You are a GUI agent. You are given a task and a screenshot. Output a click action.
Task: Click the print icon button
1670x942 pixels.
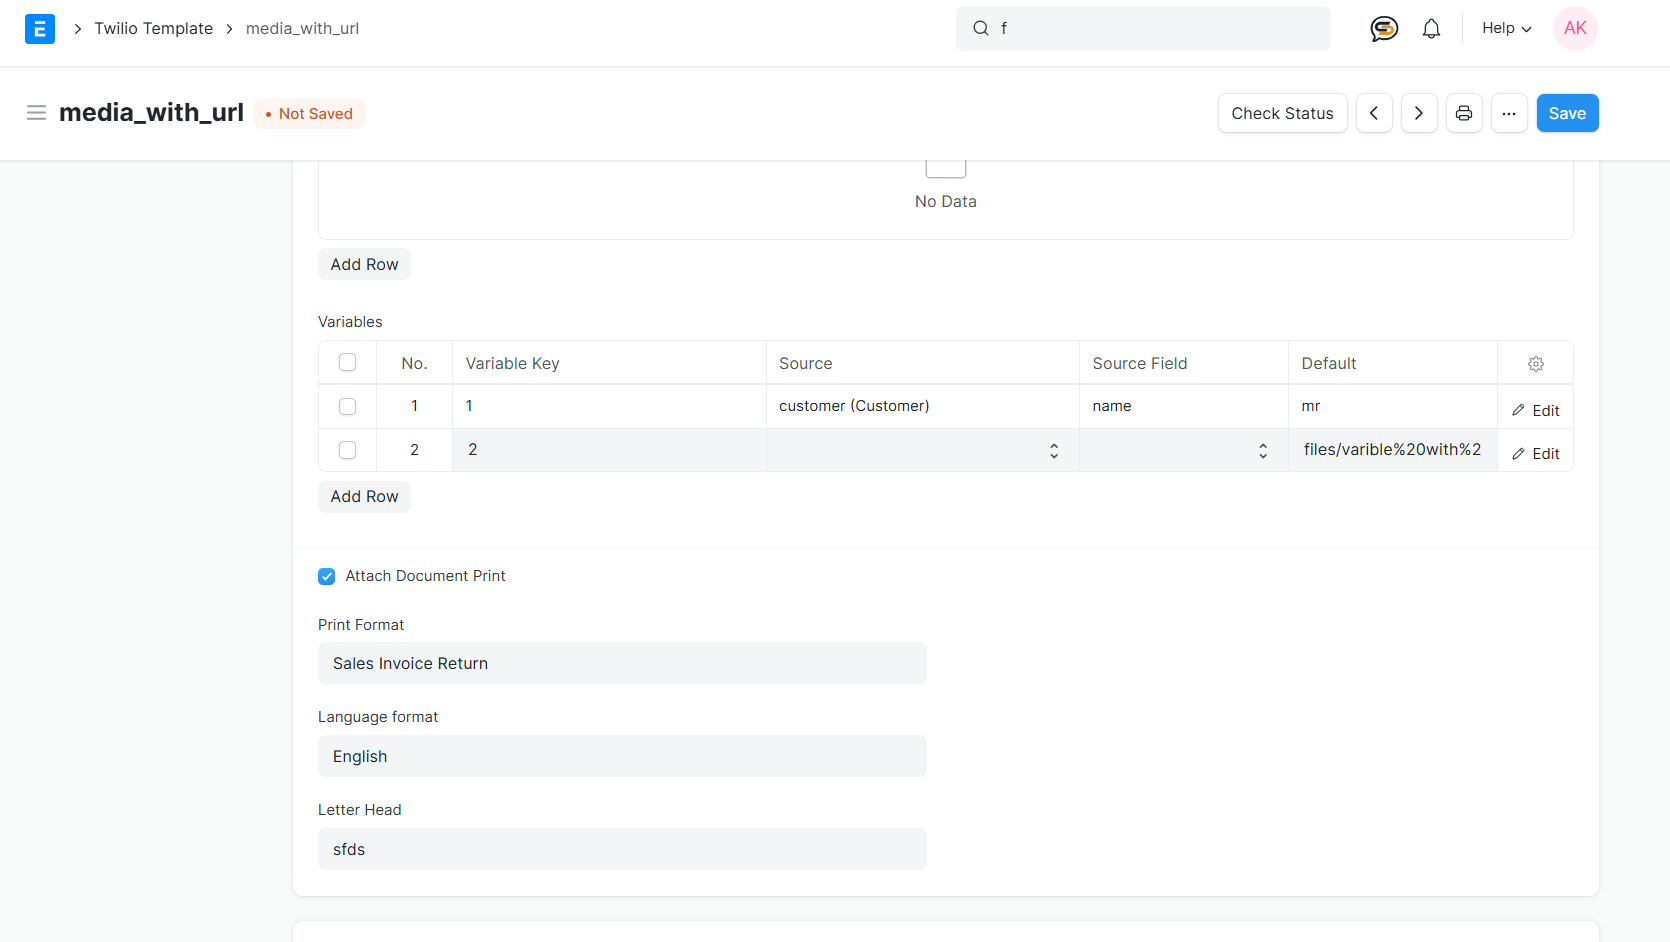(1464, 113)
